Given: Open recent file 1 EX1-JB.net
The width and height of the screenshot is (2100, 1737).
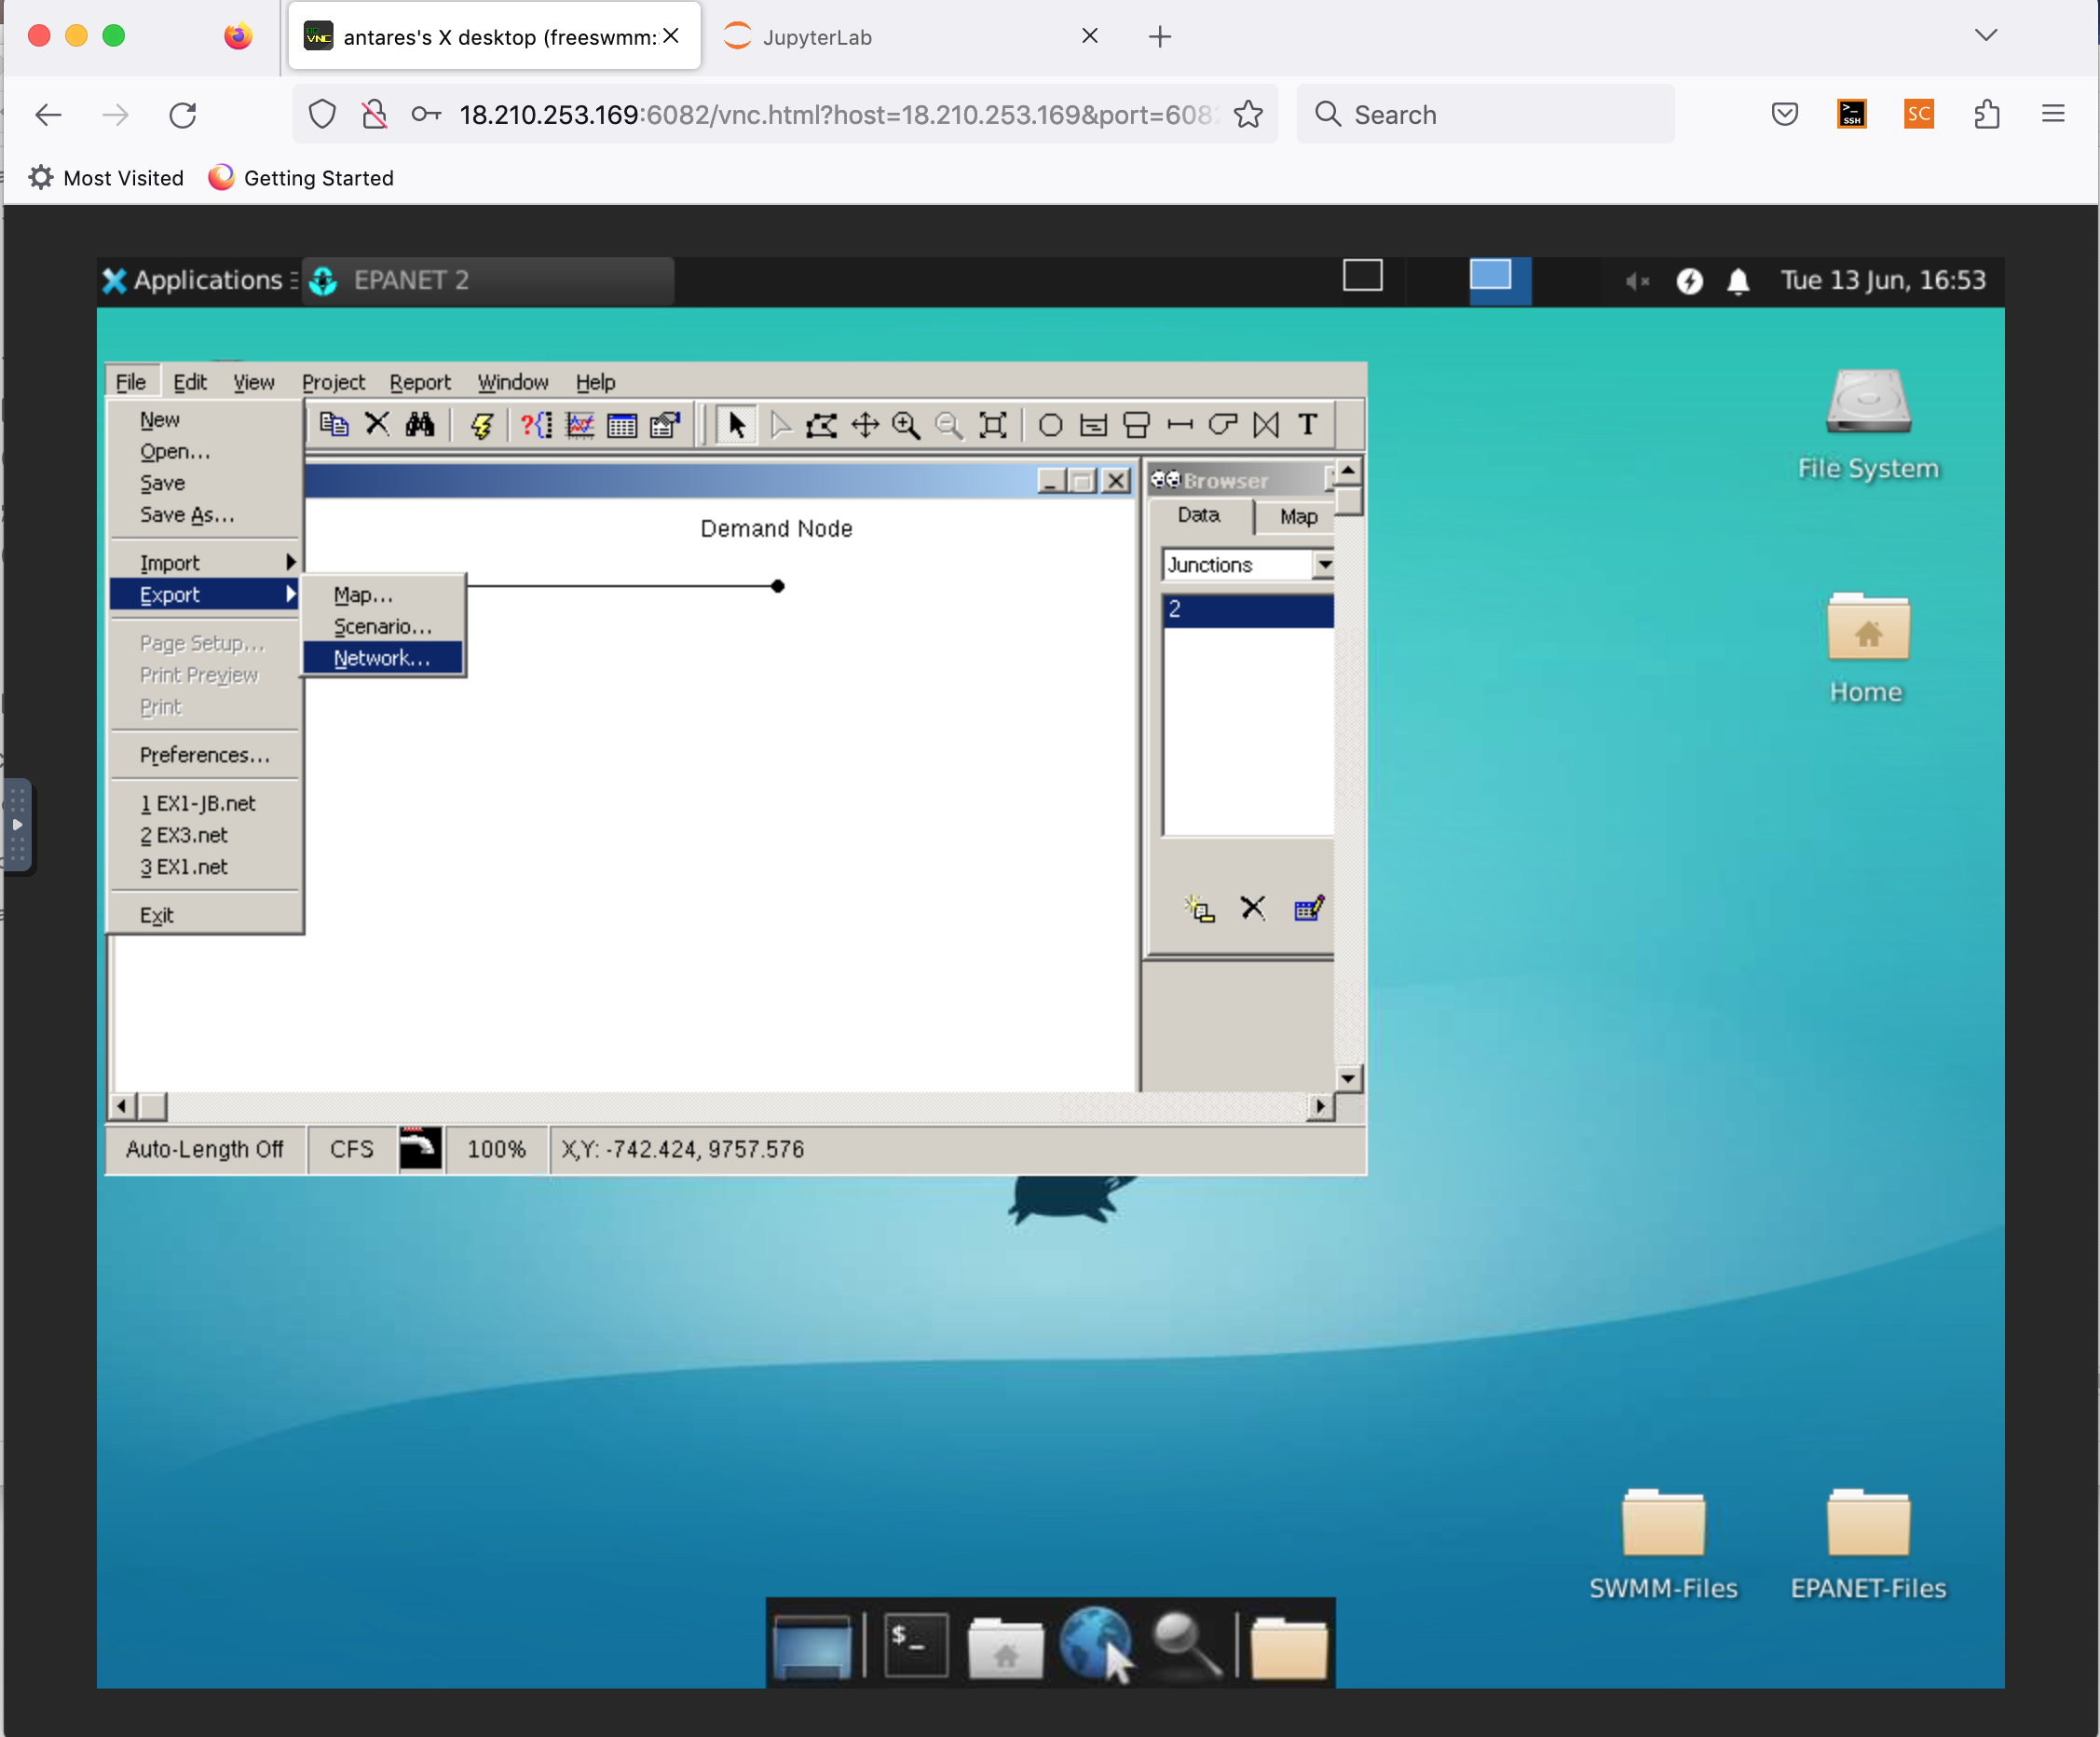Looking at the screenshot, I should [x=205, y=803].
